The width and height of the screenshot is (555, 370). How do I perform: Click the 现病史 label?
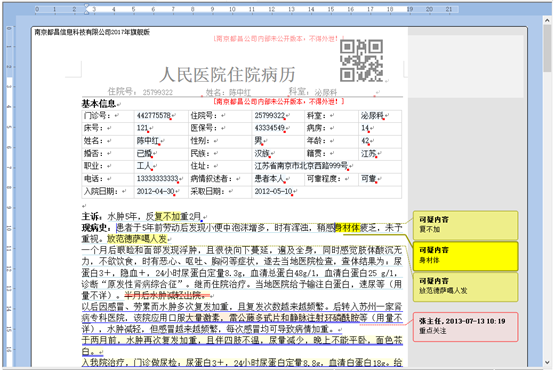click(96, 227)
